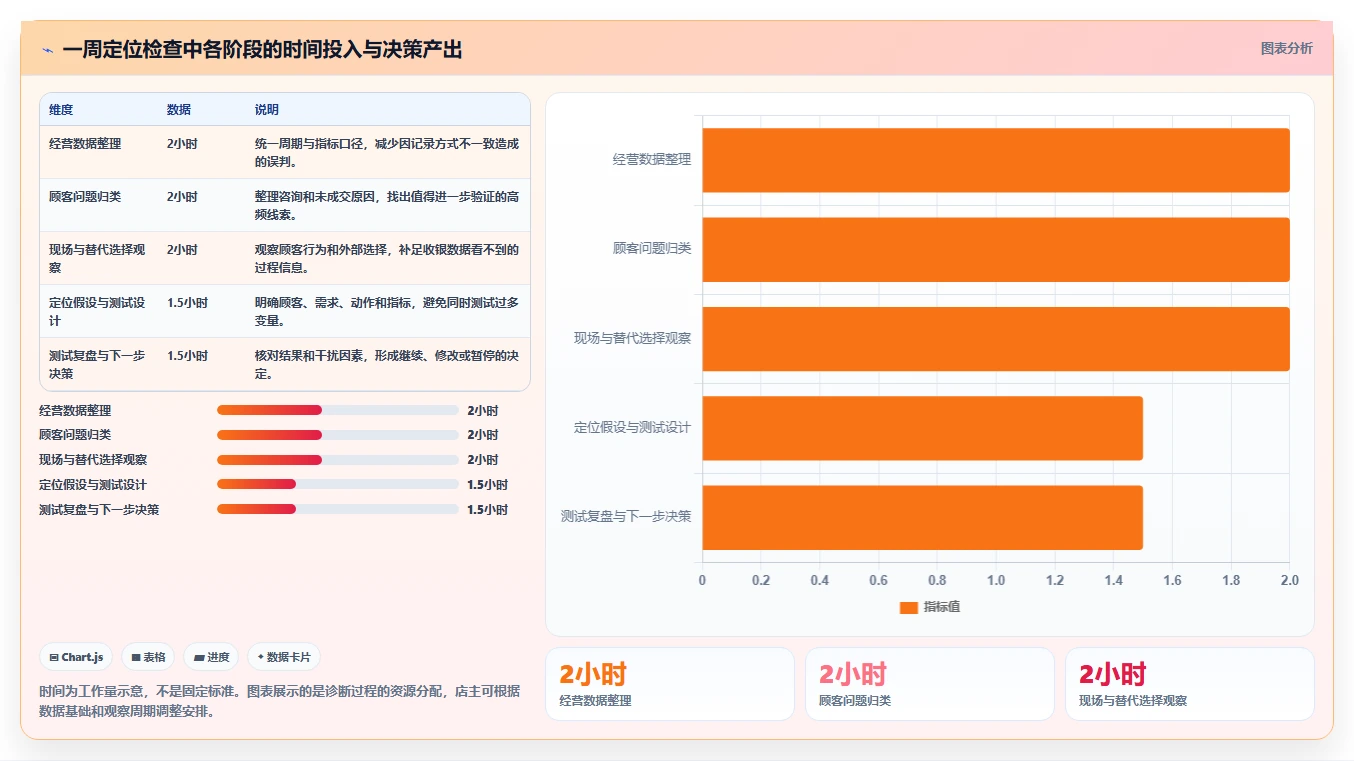Click the chart y-axis label 测试复盘与下一步决策

point(626,516)
